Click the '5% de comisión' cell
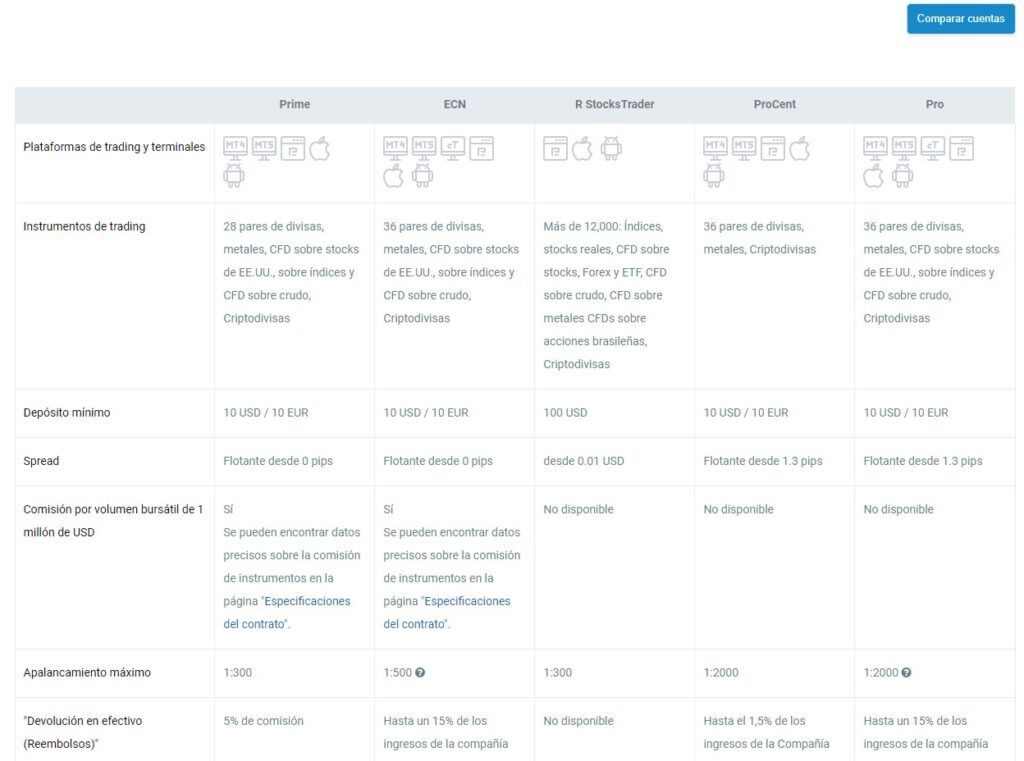The width and height of the screenshot is (1024, 761). click(x=263, y=721)
